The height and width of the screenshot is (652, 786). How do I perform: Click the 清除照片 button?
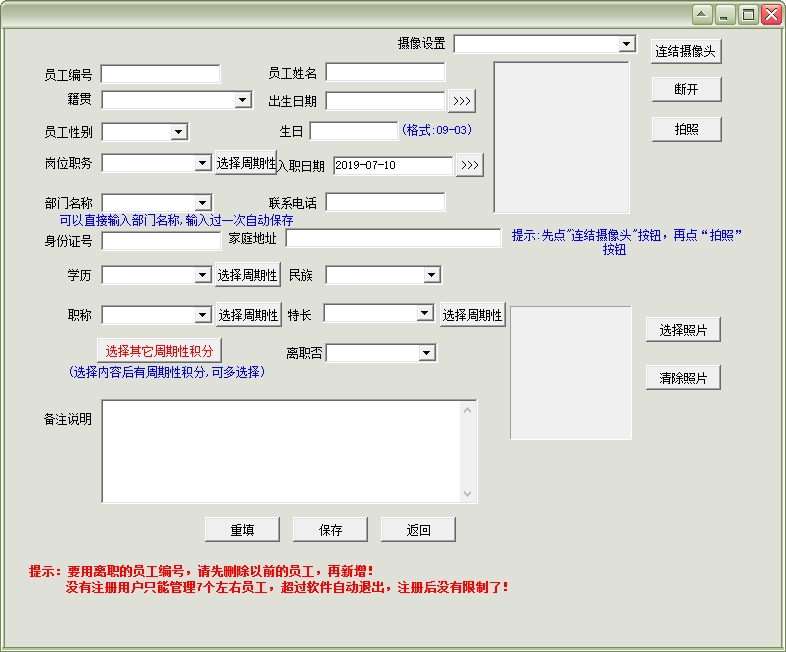(683, 378)
